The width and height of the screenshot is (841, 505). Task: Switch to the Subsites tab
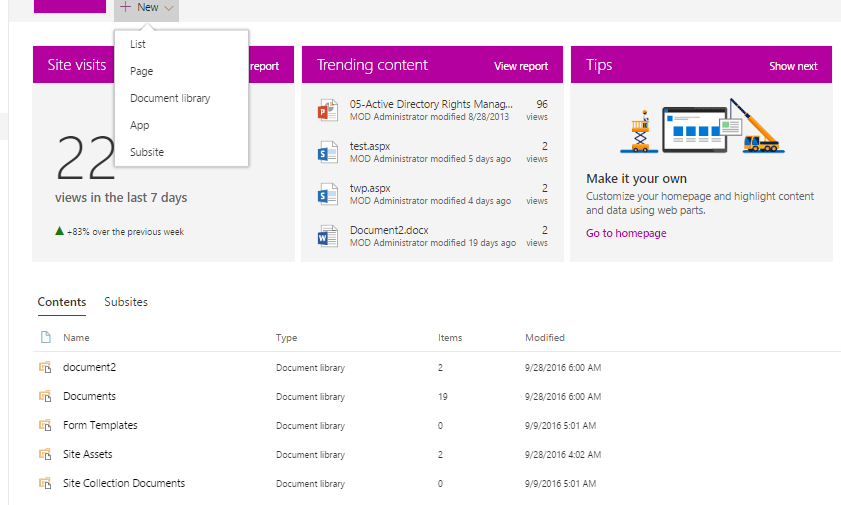click(x=126, y=302)
